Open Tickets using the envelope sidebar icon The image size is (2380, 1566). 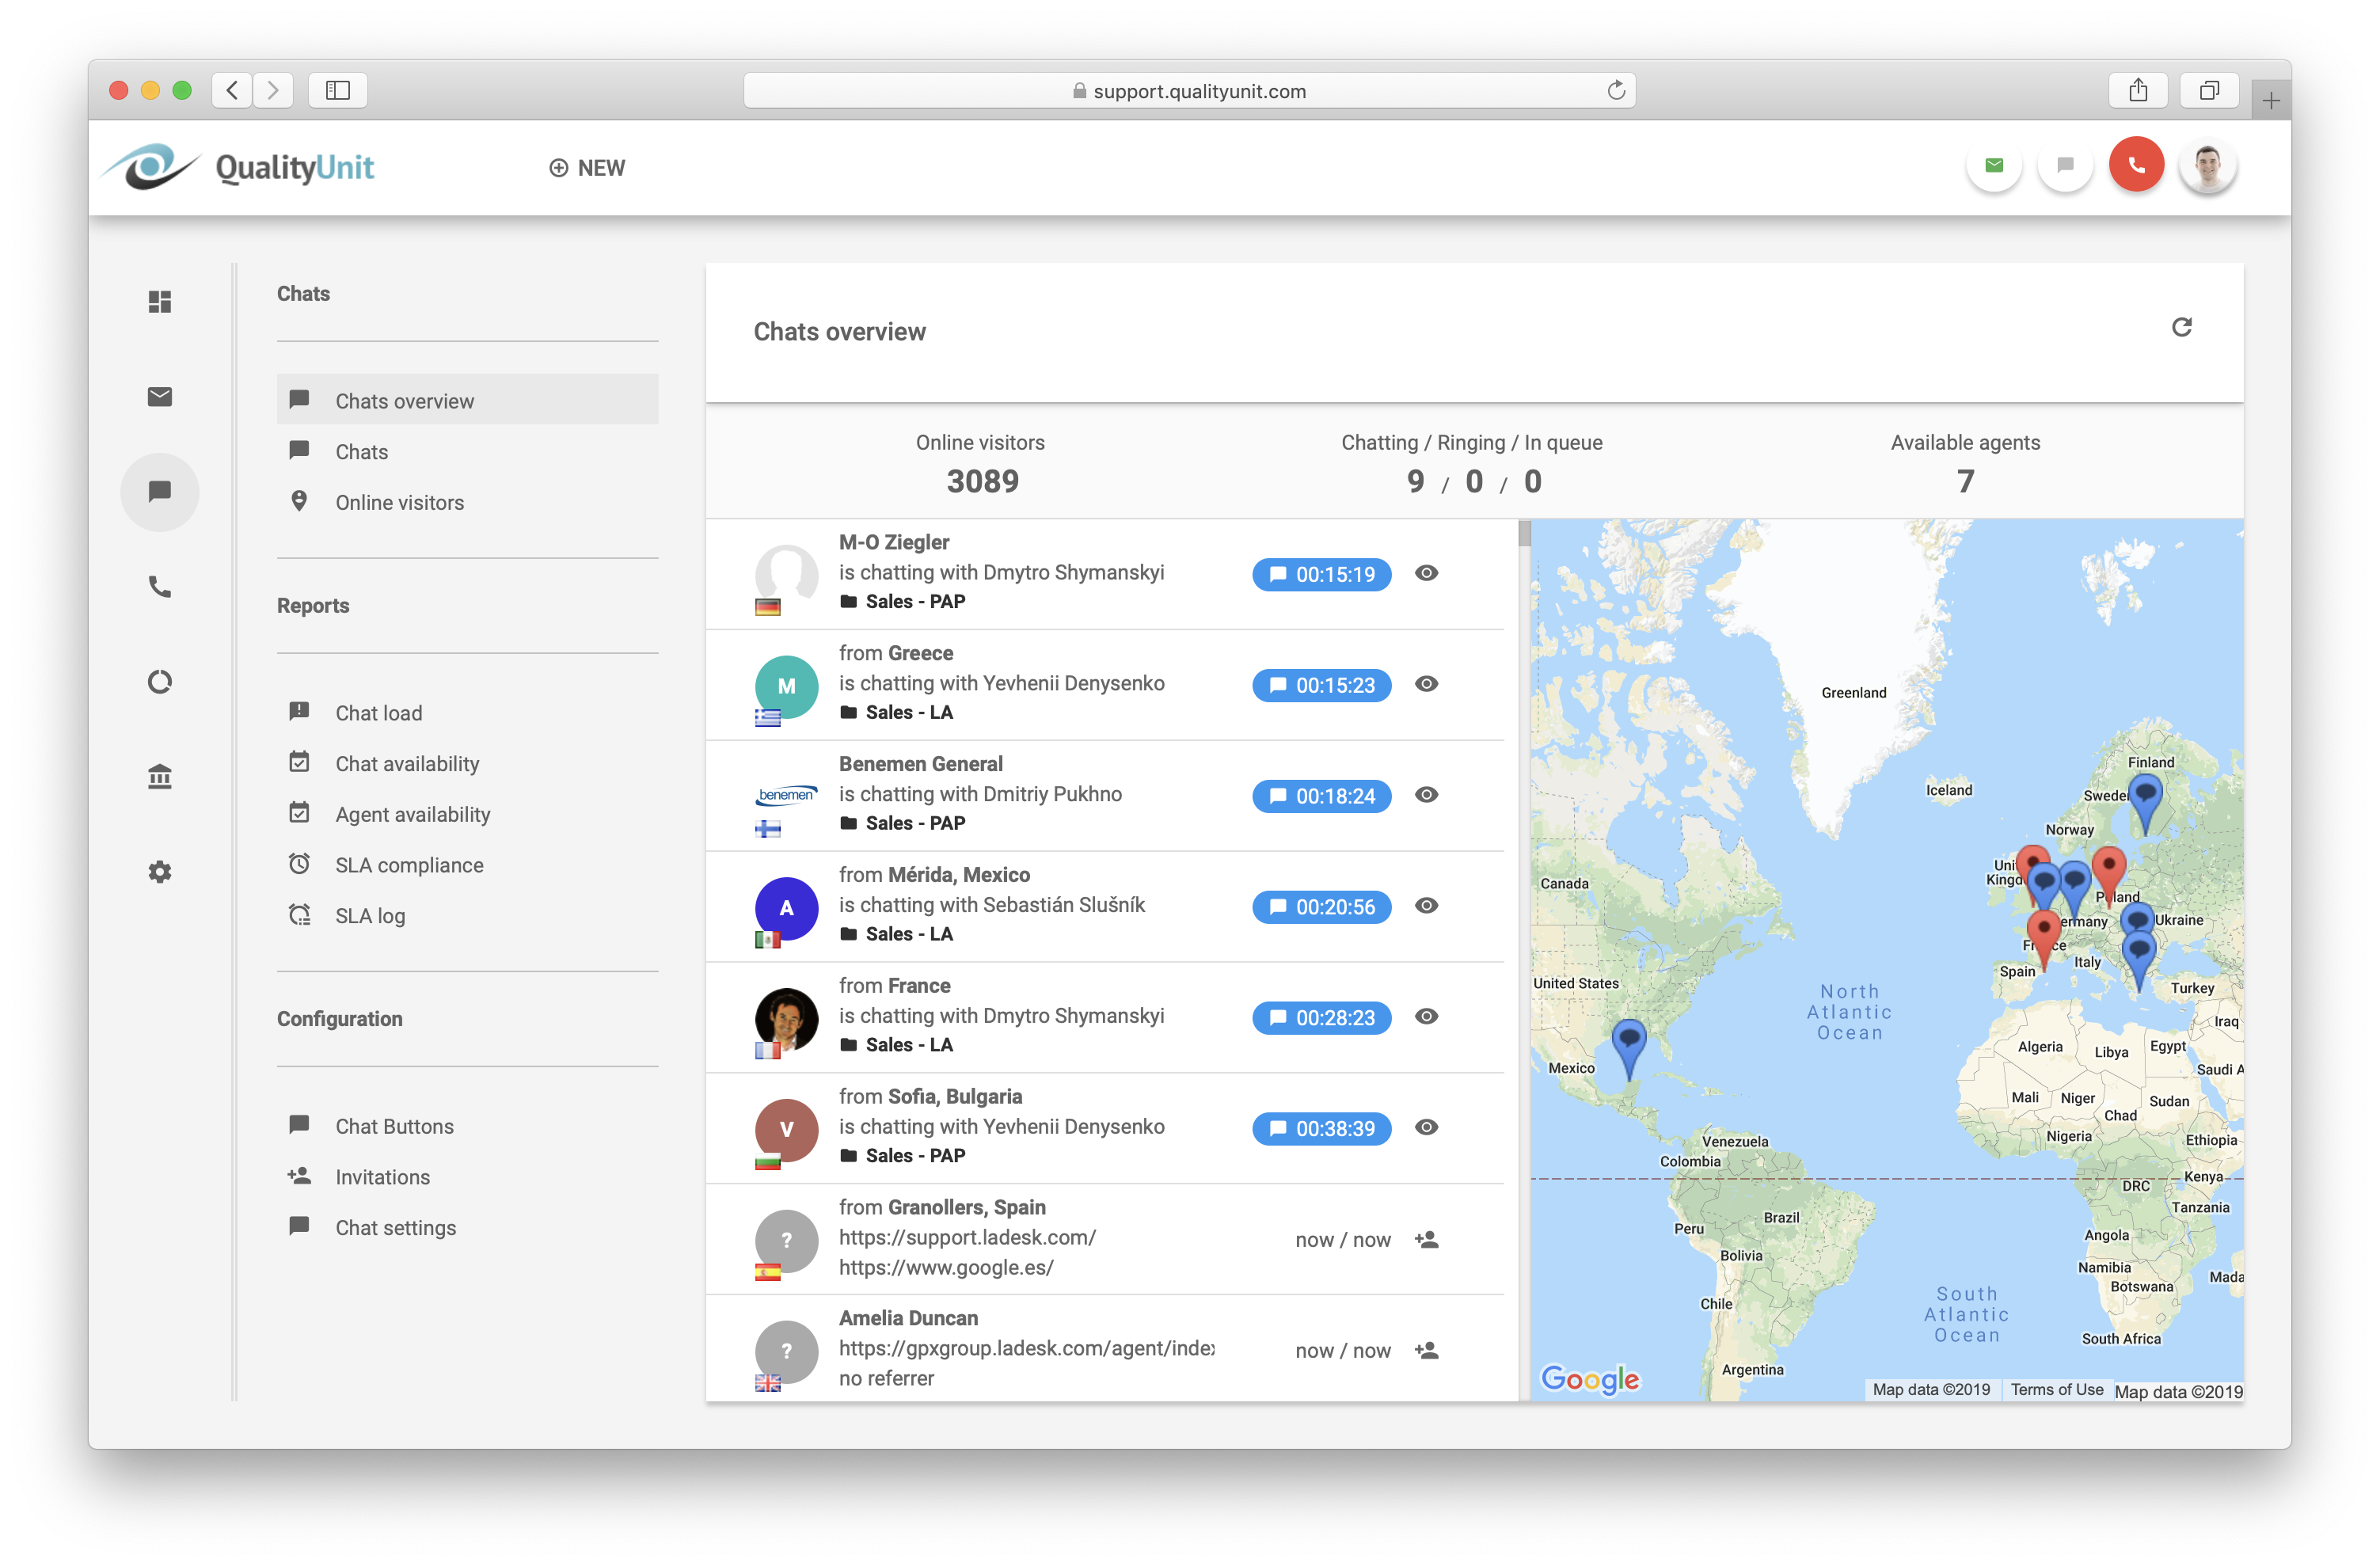(x=160, y=396)
